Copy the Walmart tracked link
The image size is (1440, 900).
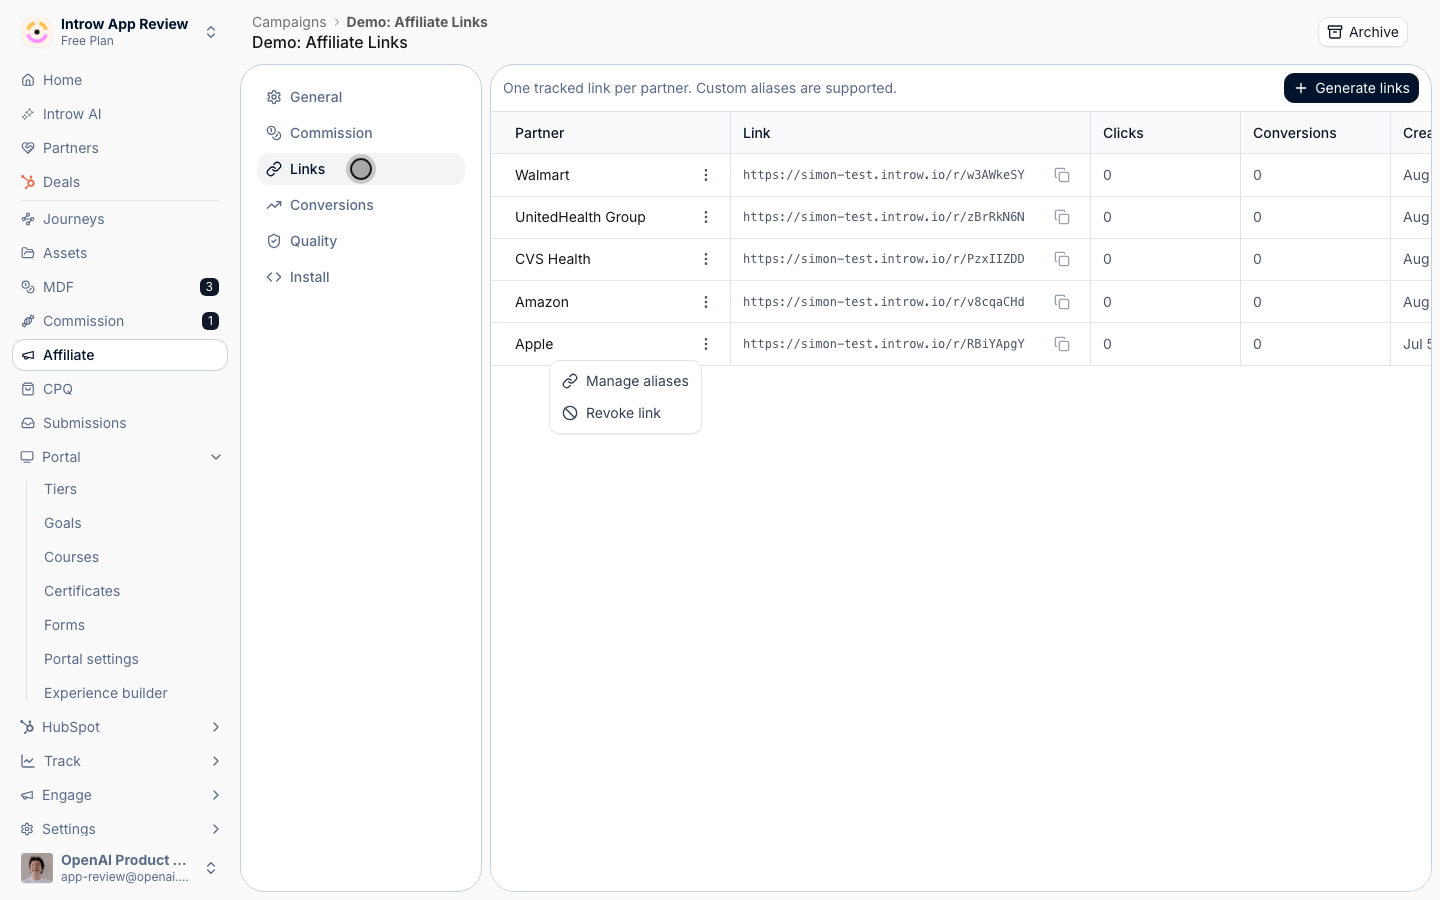pyautogui.click(x=1062, y=175)
